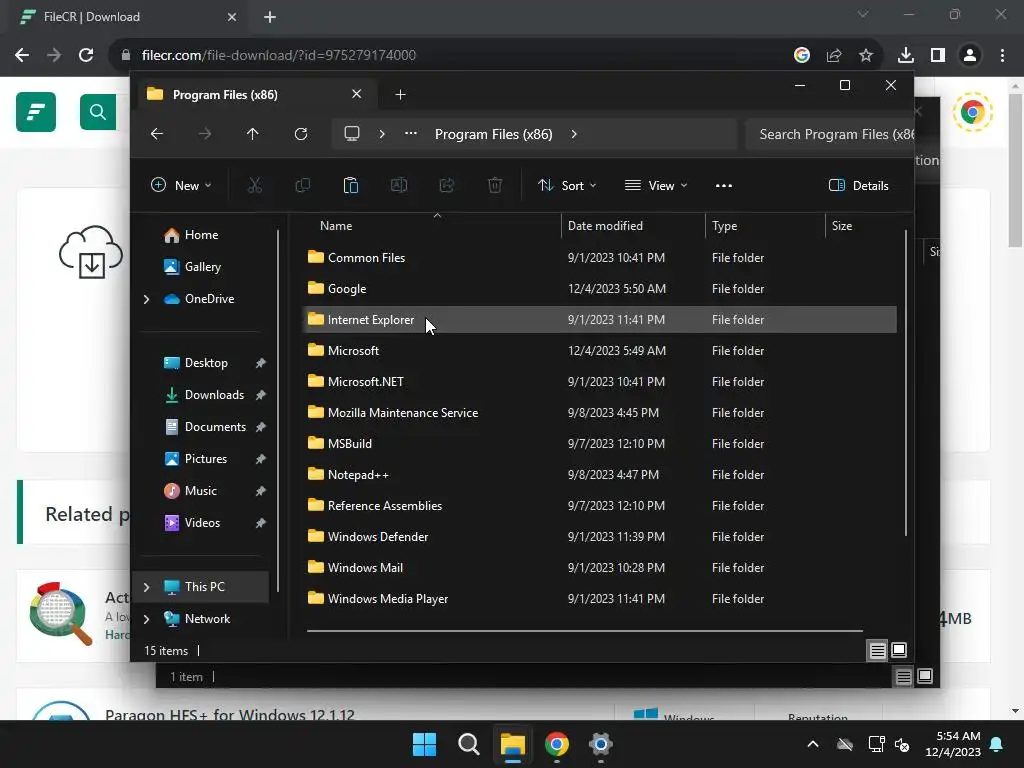Refresh the Program Files (x86) folder view
Image resolution: width=1024 pixels, height=768 pixels.
click(x=301, y=134)
